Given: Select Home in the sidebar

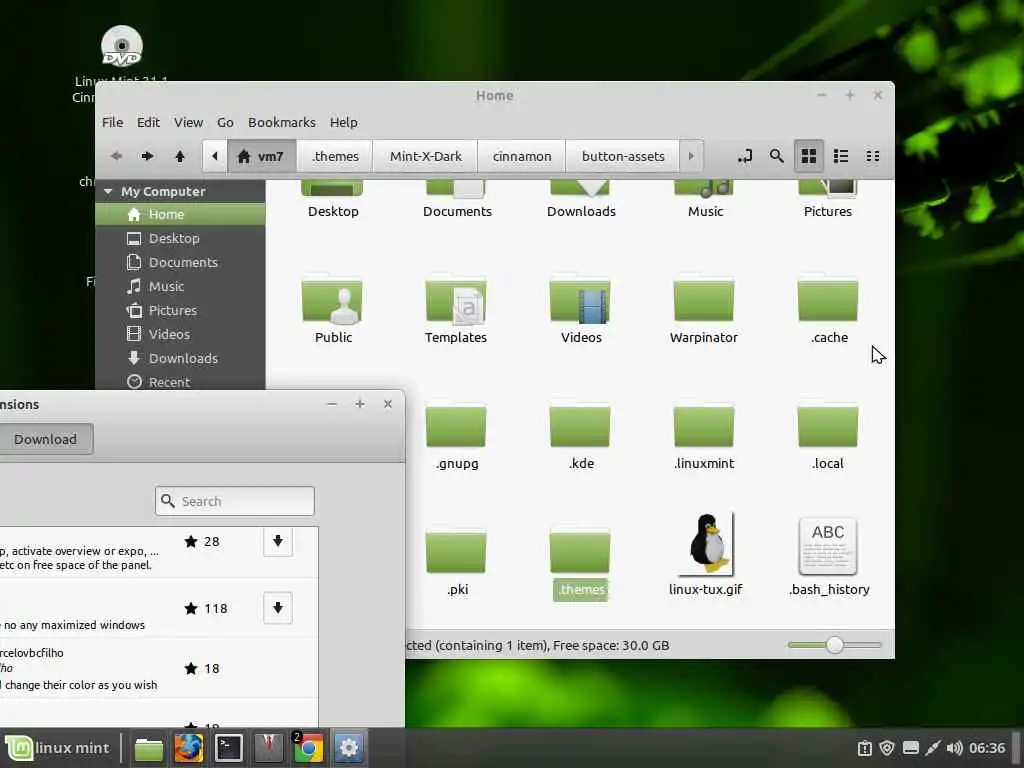Looking at the screenshot, I should (180, 214).
